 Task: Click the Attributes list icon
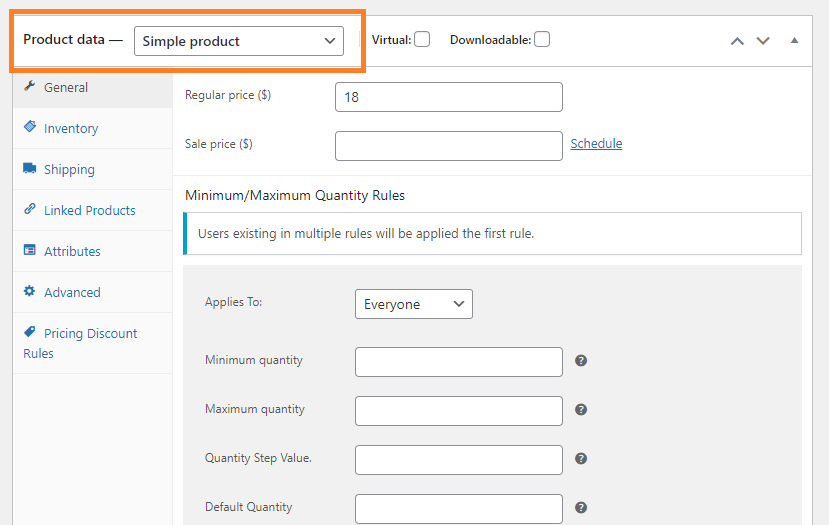point(30,250)
